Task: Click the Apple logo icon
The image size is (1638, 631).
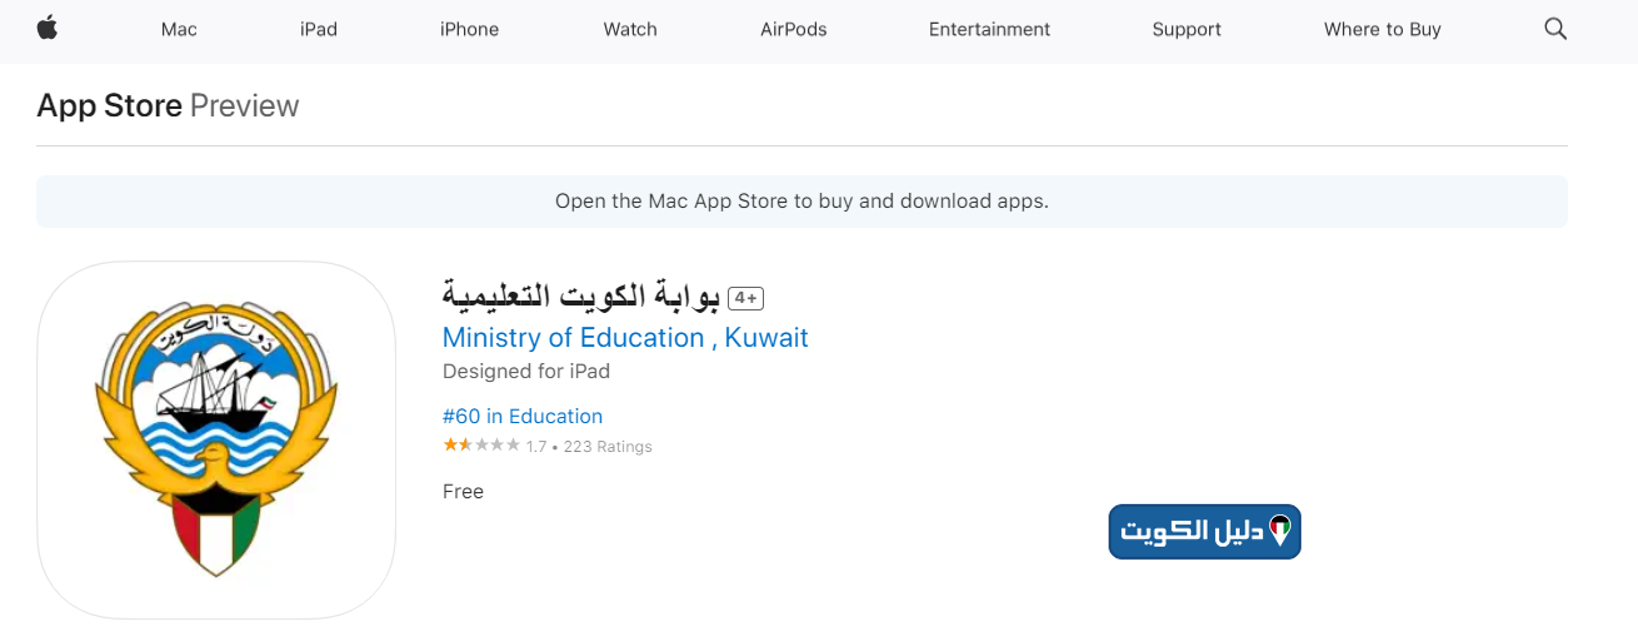Action: tap(47, 29)
